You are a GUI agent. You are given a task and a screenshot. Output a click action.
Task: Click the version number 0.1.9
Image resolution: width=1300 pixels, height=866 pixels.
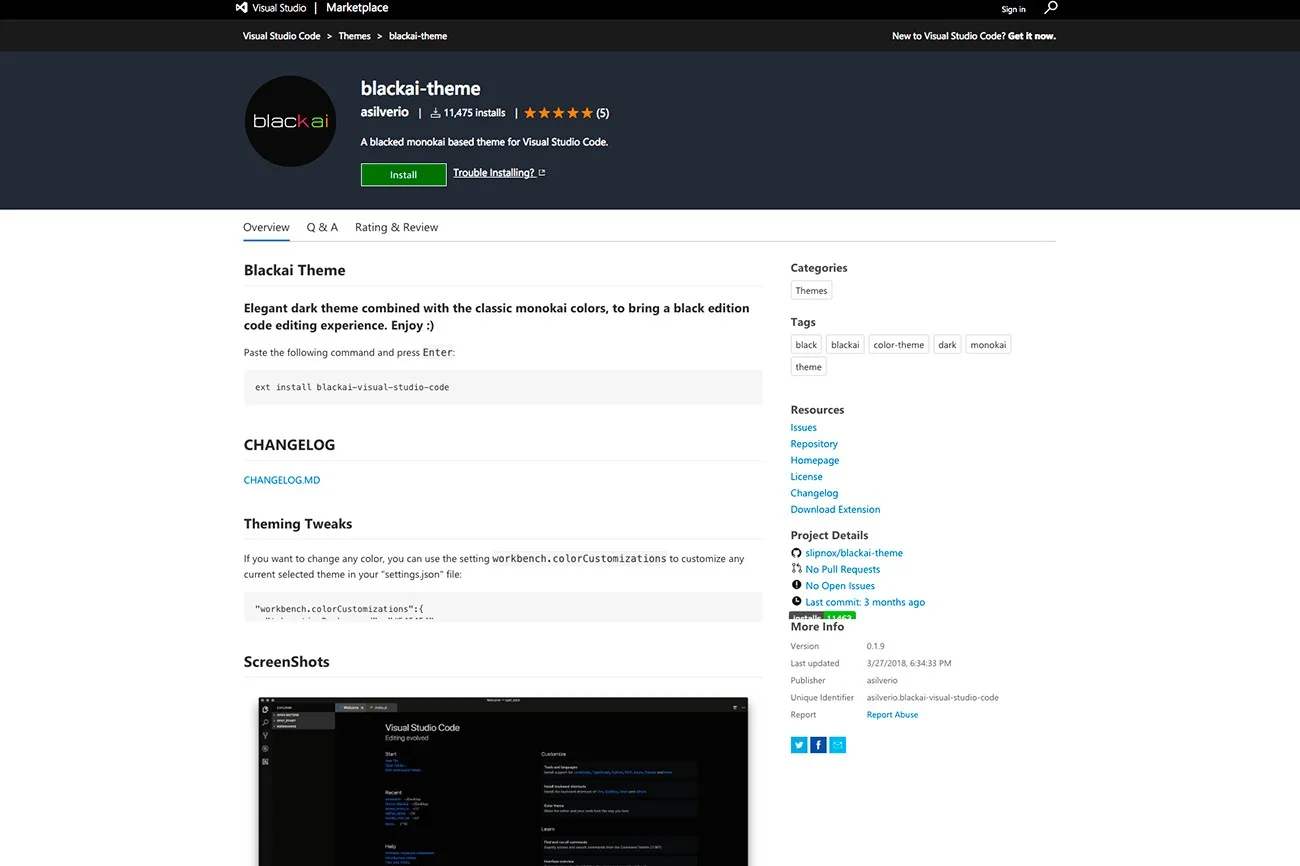(x=876, y=647)
